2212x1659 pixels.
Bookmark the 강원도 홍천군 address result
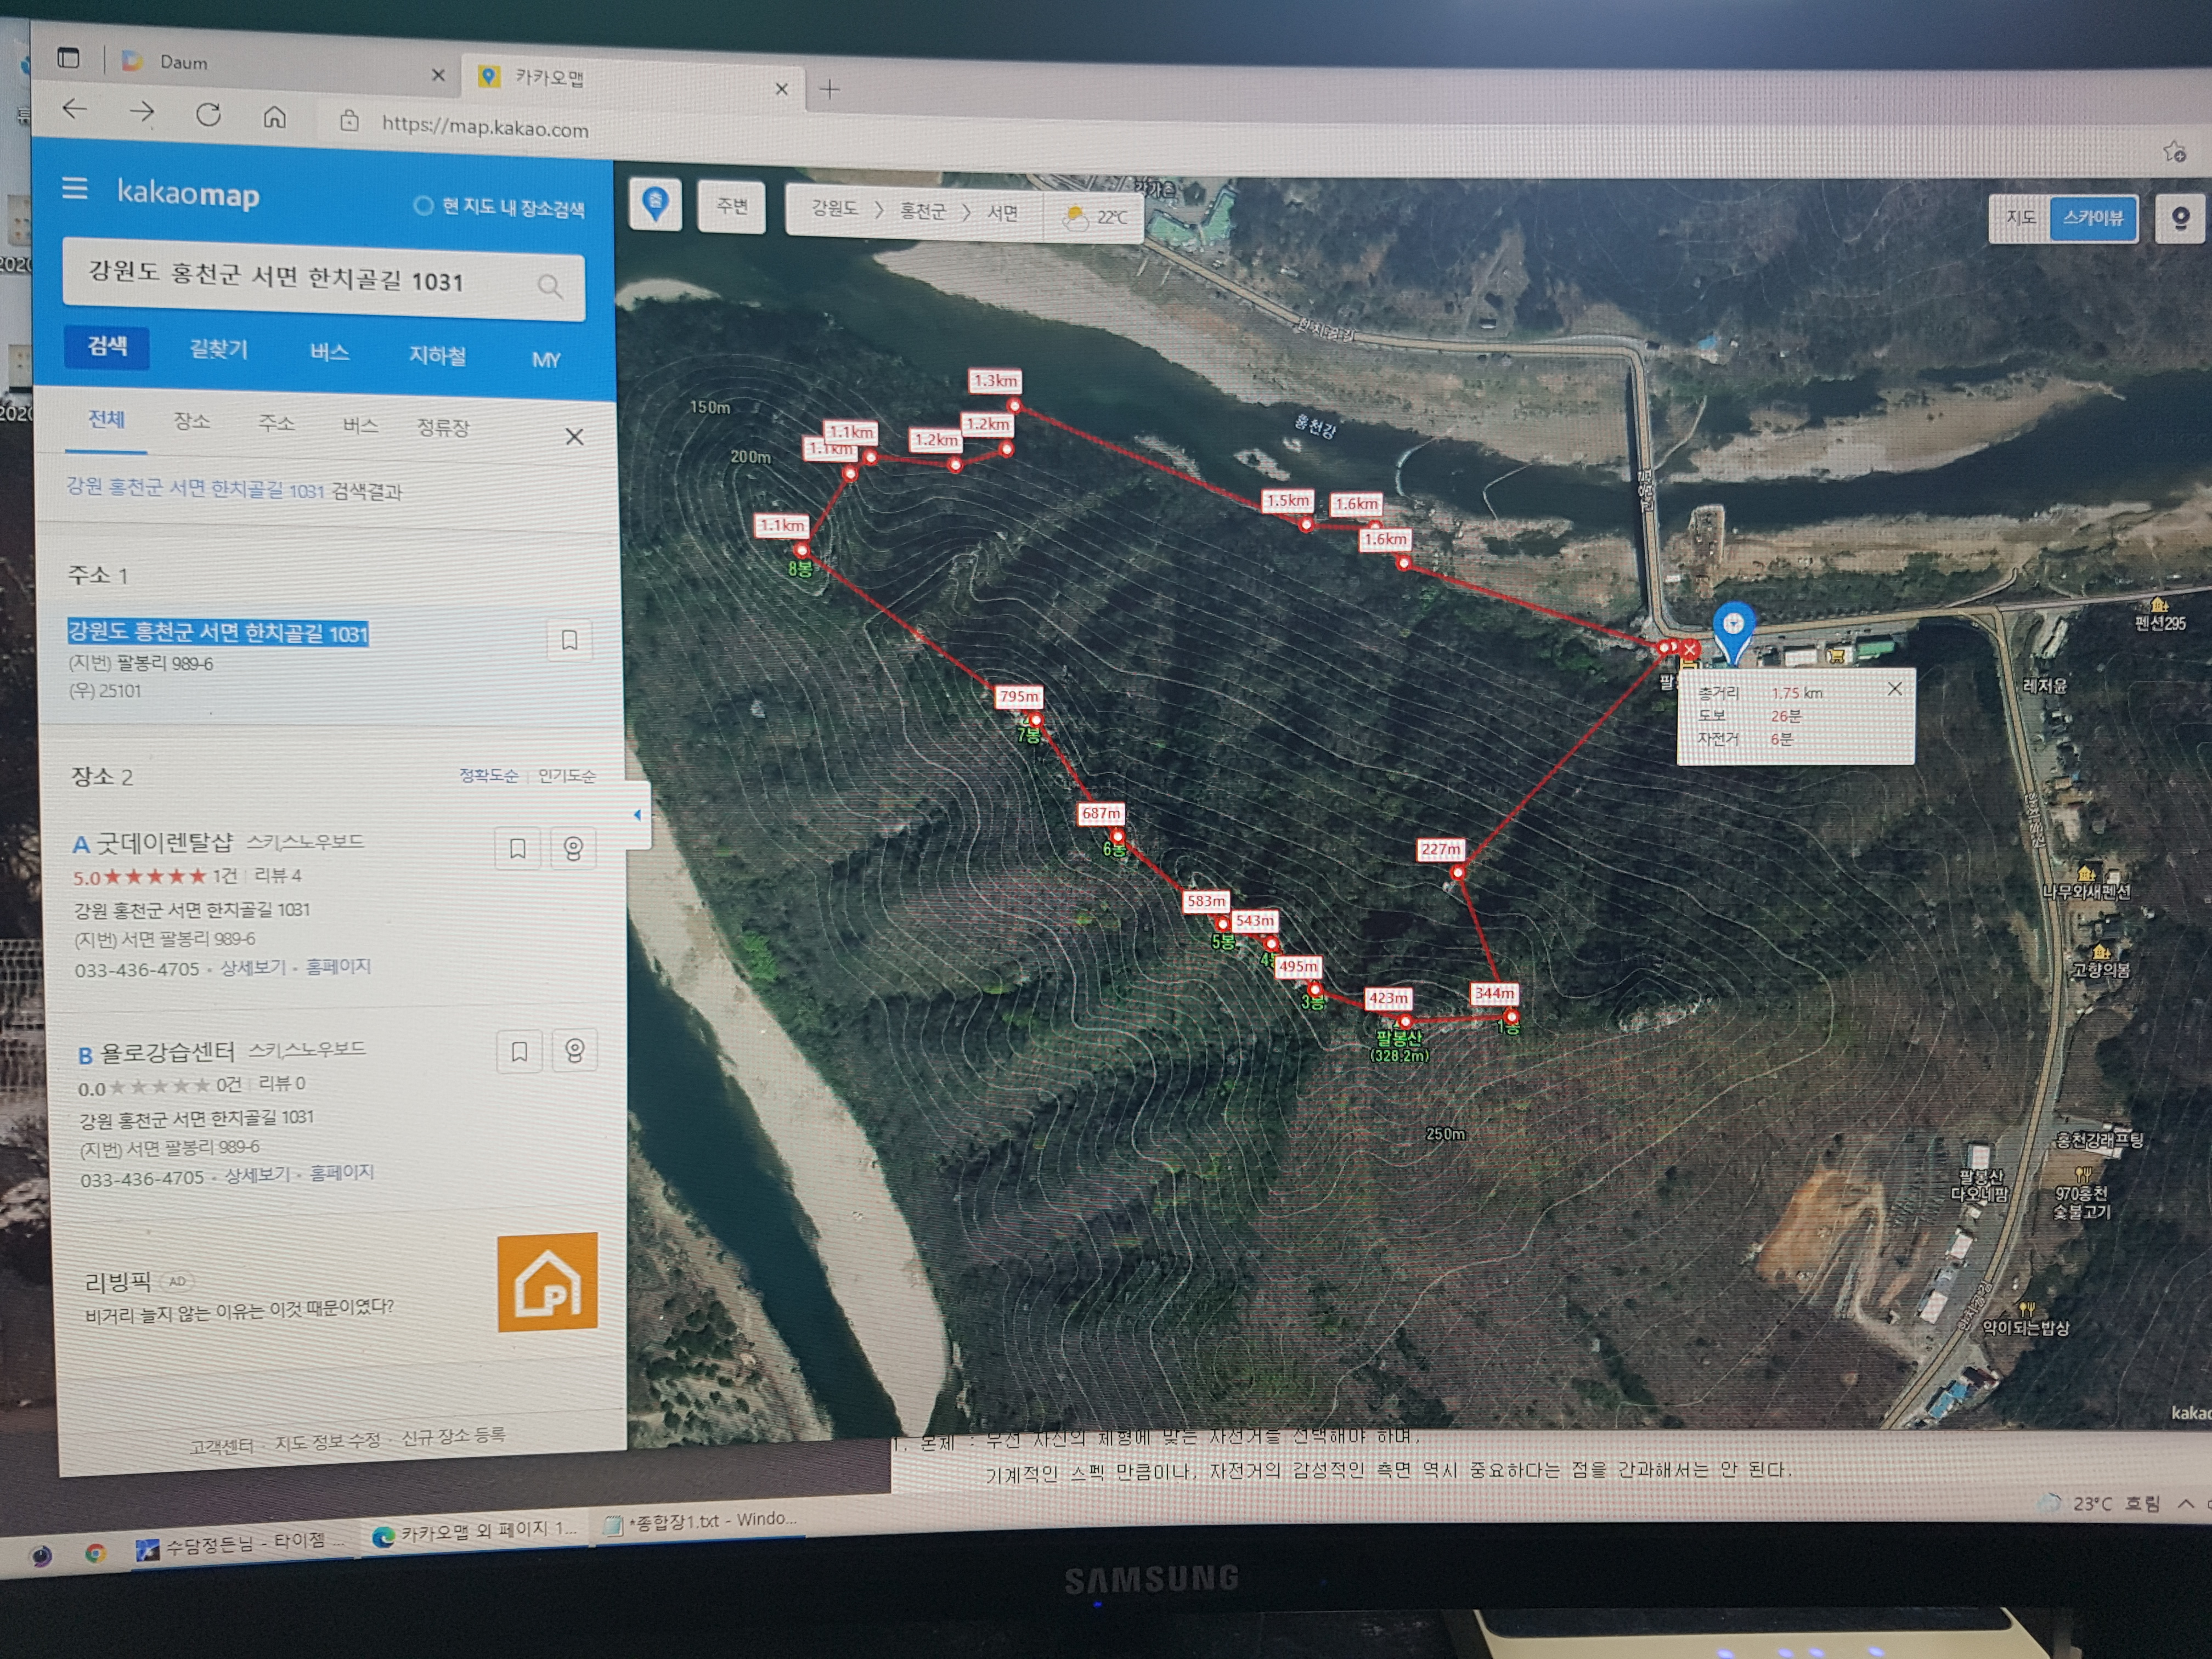(569, 640)
